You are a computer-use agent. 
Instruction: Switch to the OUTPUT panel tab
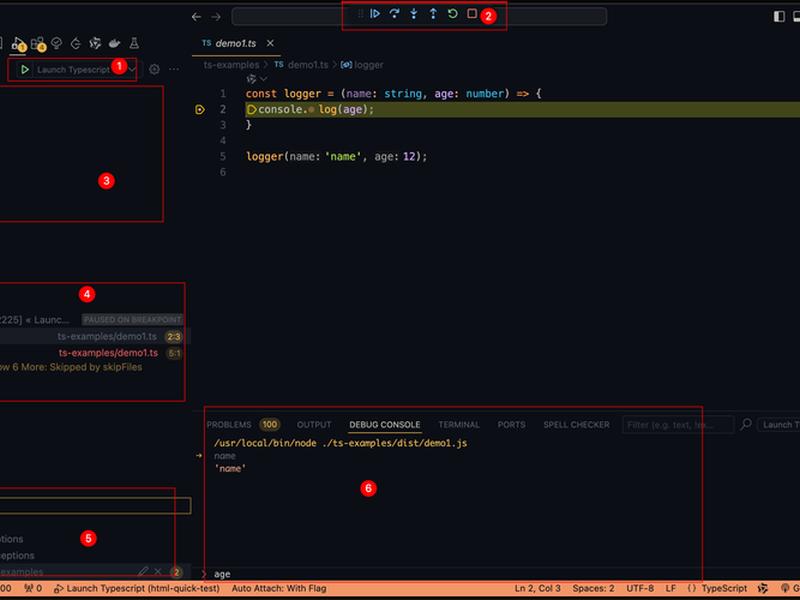[314, 425]
